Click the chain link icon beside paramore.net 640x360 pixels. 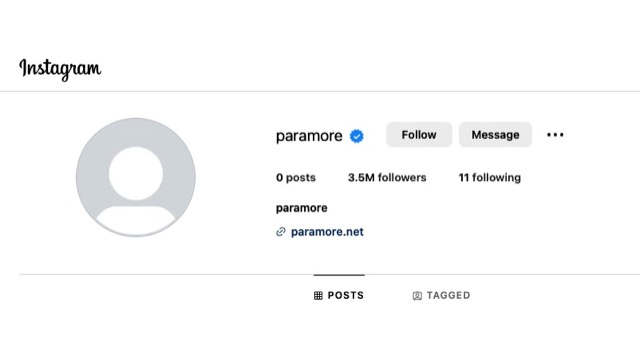(x=281, y=232)
